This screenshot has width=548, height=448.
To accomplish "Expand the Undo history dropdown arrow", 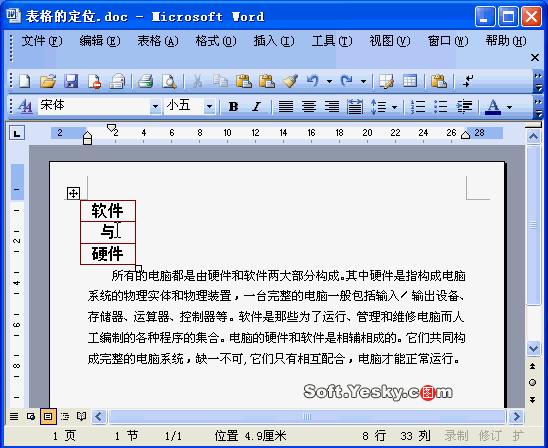I will coord(330,81).
